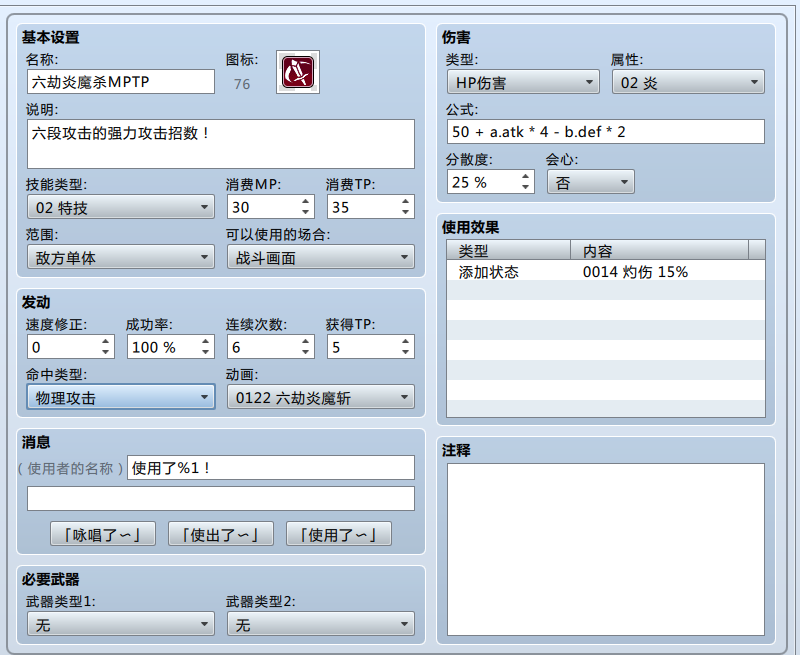Open the 命中类型 dropdown '物理攻击'
This screenshot has width=800, height=655.
coord(121,397)
